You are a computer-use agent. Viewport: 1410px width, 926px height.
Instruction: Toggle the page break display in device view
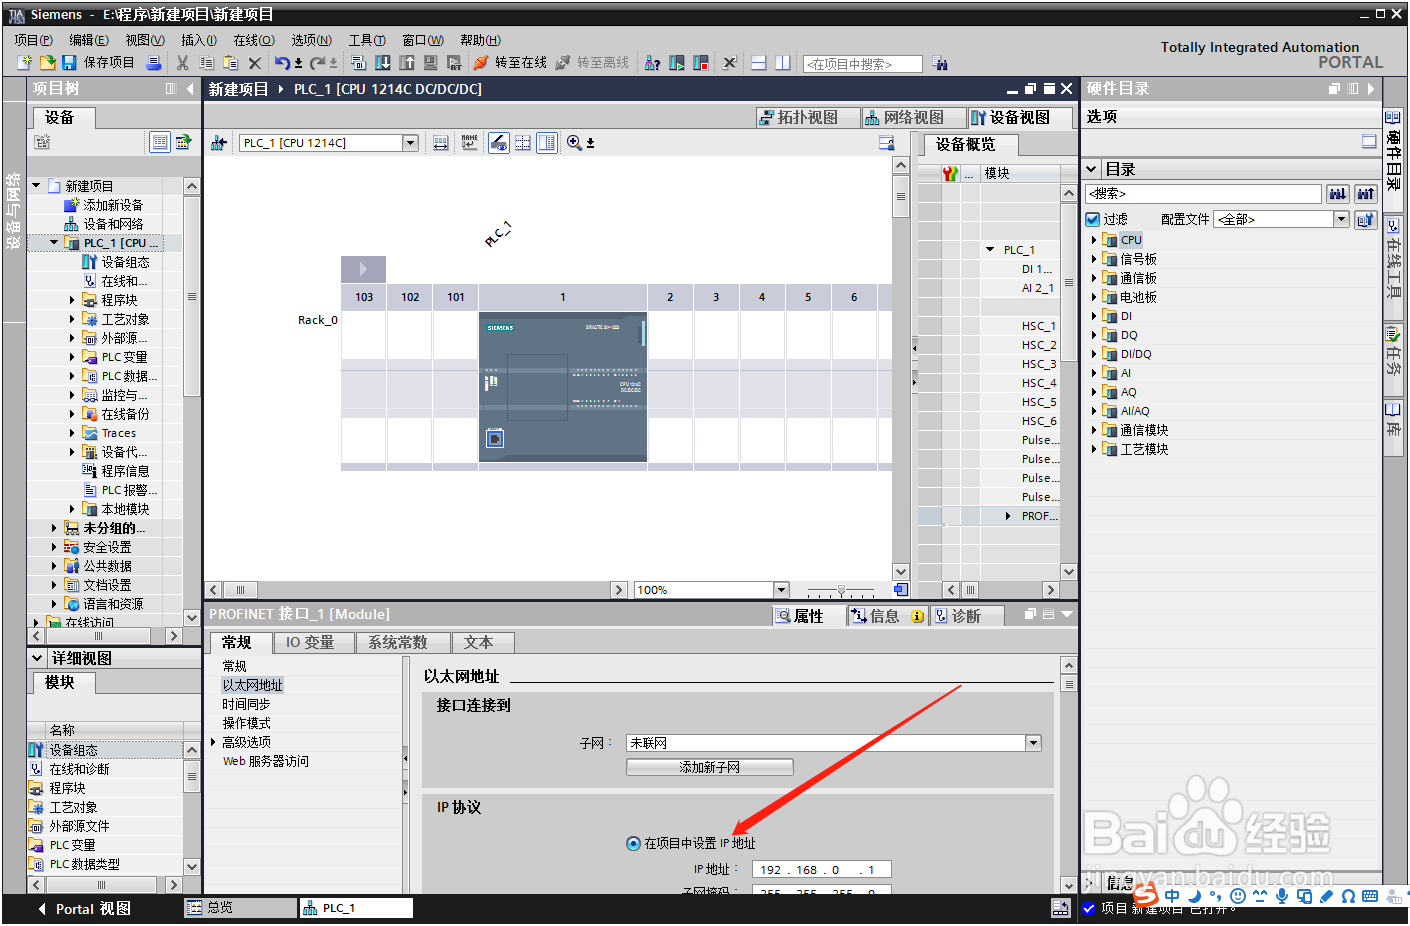(x=523, y=143)
